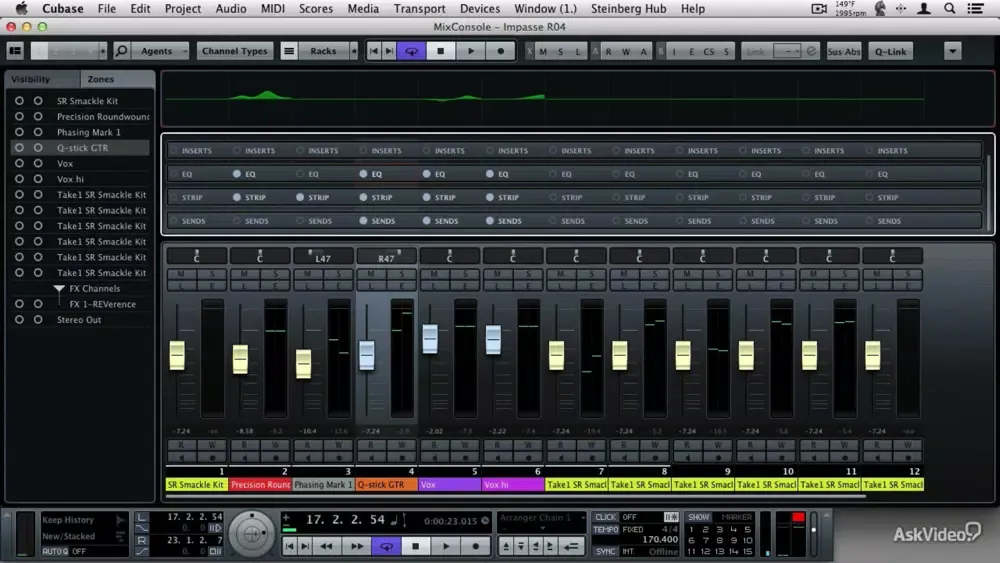Toggle SENDS on Vox hi channel
The height and width of the screenshot is (563, 1000).
489,221
